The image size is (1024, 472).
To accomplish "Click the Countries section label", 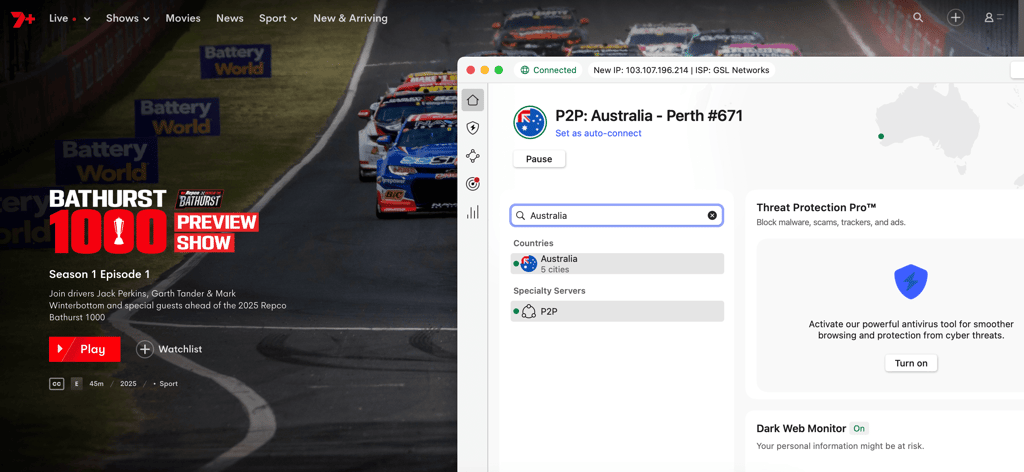I will coord(533,243).
